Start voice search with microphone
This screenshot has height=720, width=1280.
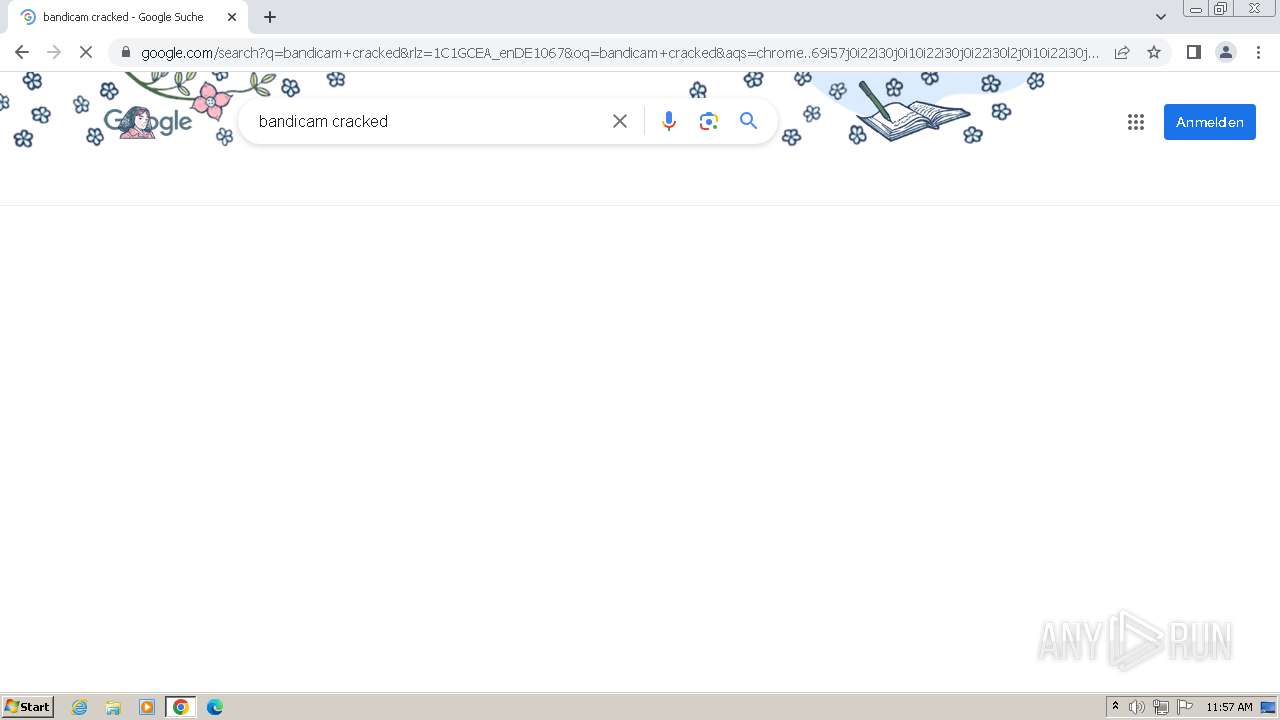click(669, 121)
